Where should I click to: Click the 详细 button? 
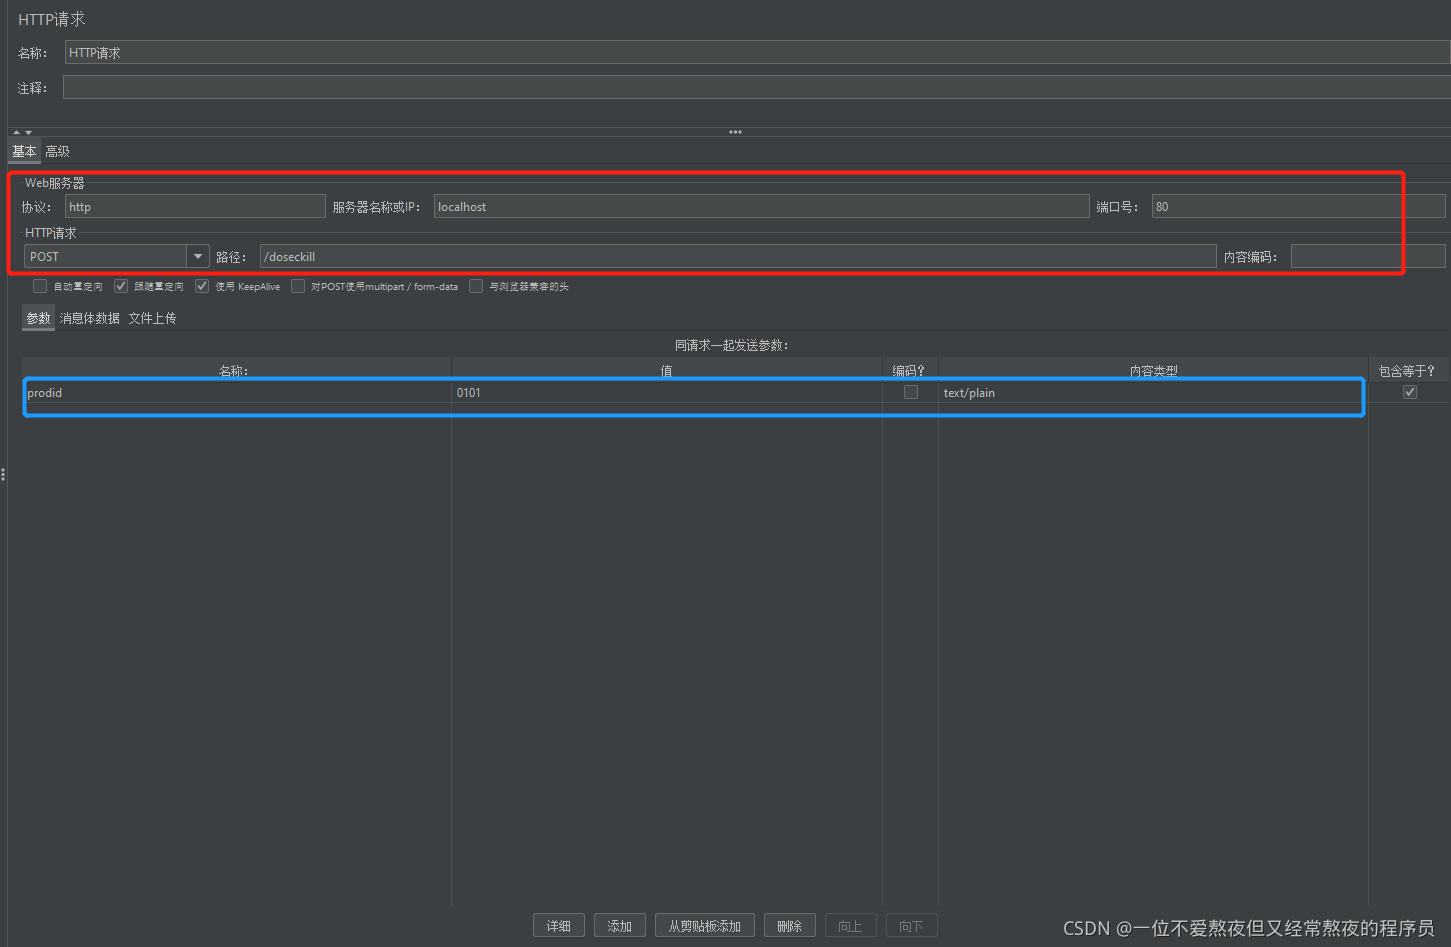[x=559, y=926]
